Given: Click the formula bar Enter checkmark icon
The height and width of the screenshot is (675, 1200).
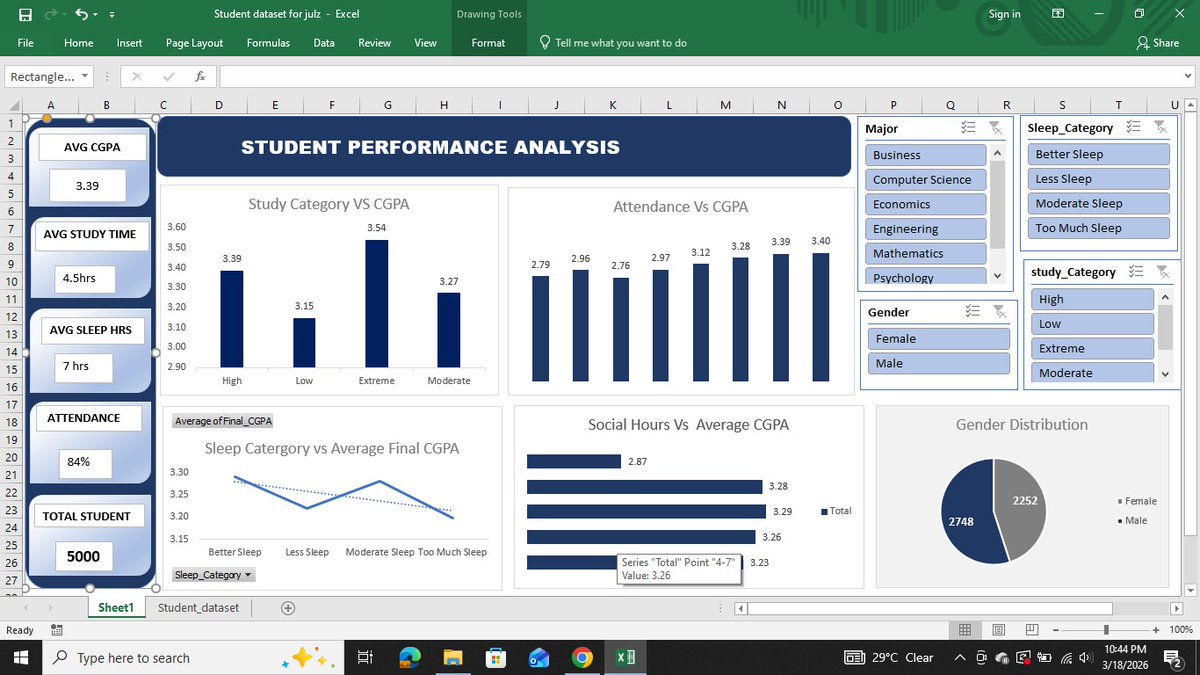Looking at the screenshot, I should pos(167,77).
